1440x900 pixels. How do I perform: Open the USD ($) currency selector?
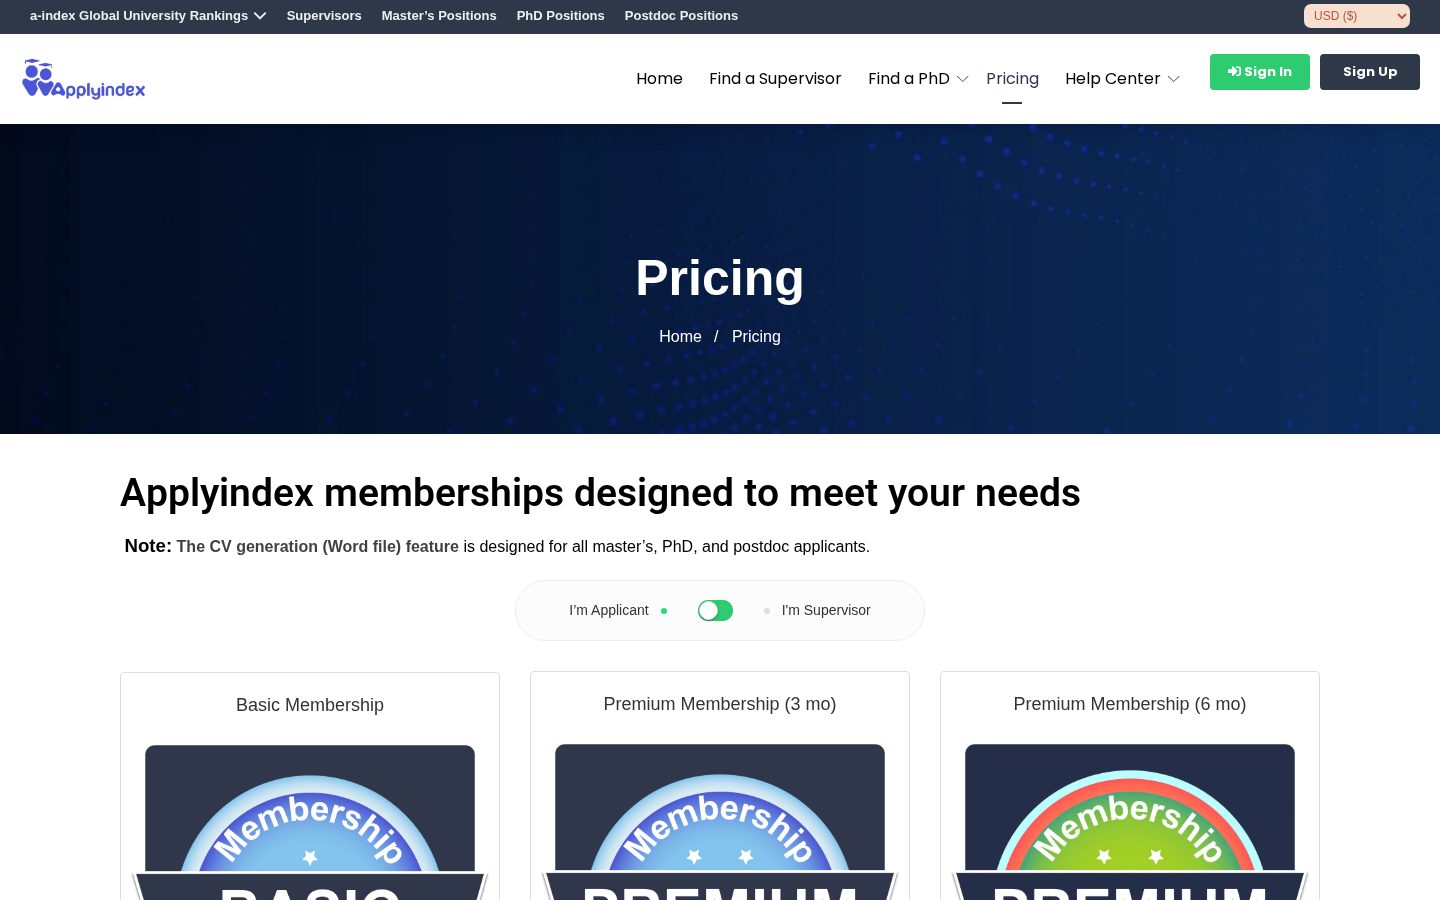(1357, 16)
